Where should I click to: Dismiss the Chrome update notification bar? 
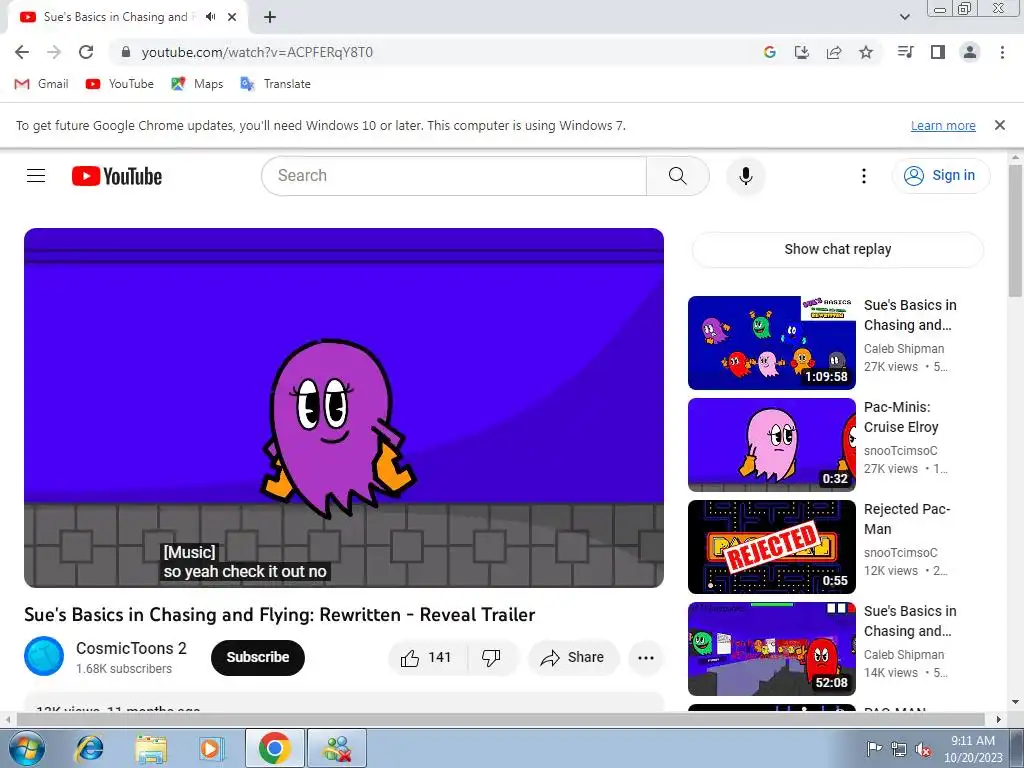point(999,125)
